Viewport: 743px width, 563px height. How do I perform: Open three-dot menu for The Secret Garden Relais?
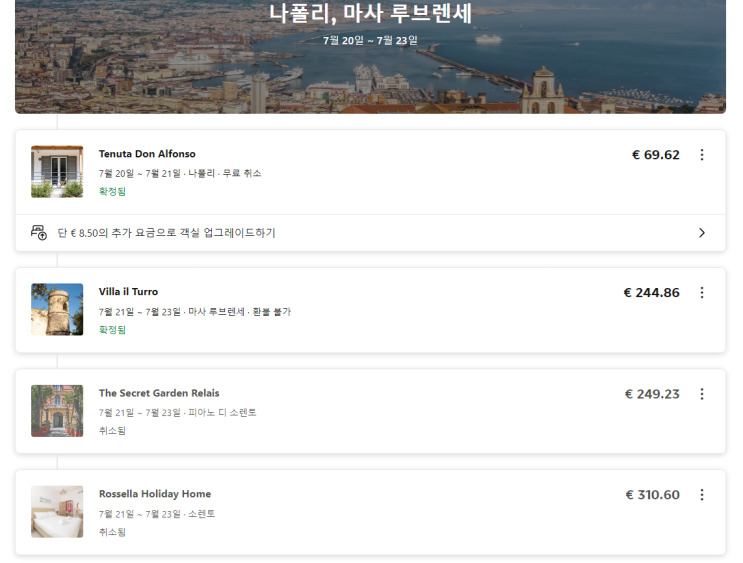701,394
